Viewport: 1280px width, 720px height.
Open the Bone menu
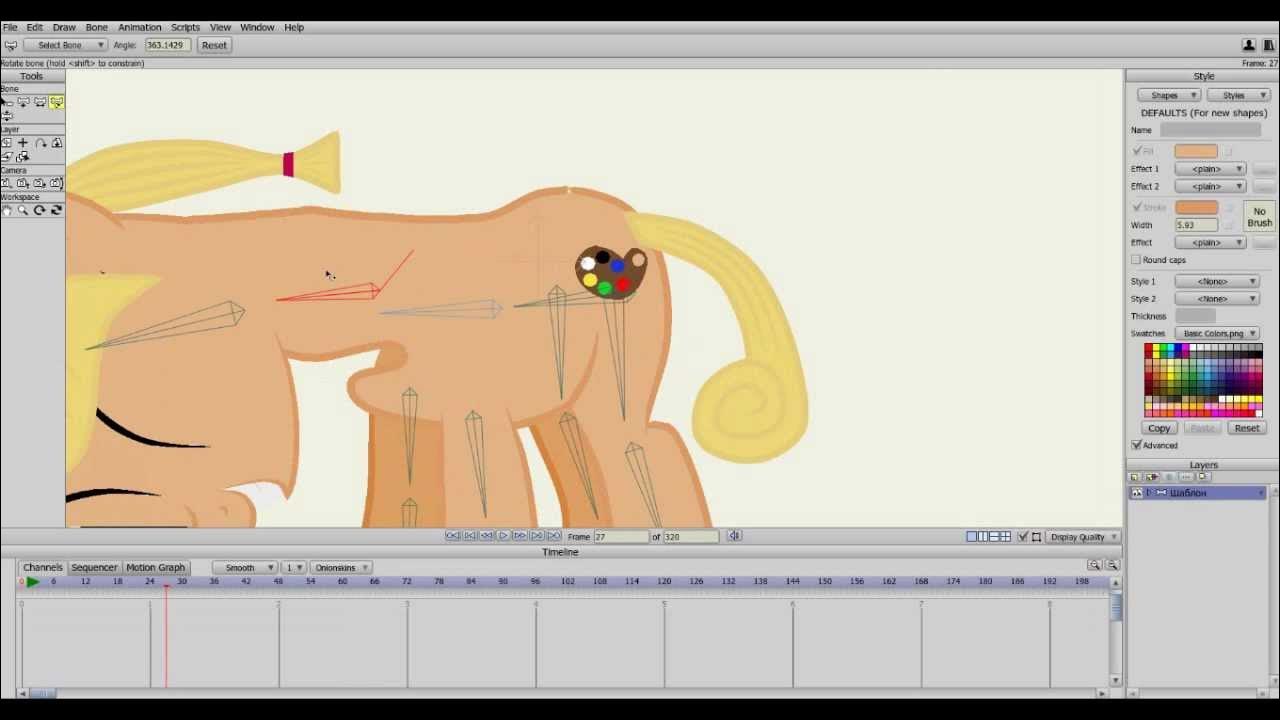pyautogui.click(x=97, y=27)
